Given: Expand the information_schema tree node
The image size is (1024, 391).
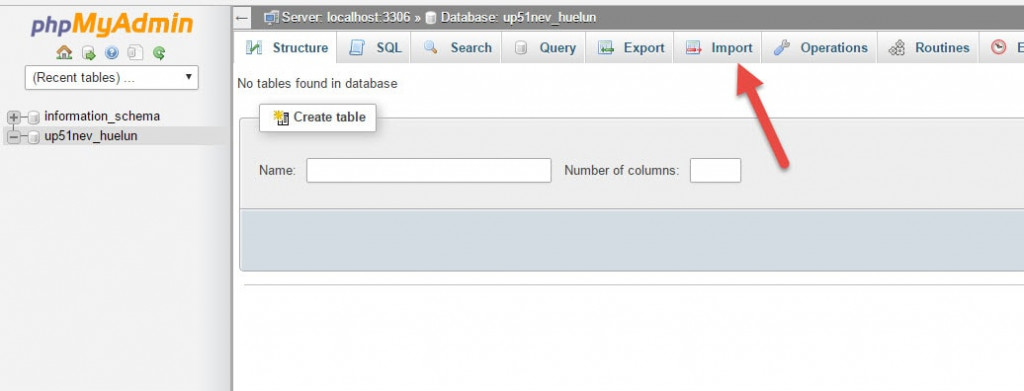Looking at the screenshot, I should pyautogui.click(x=13, y=117).
